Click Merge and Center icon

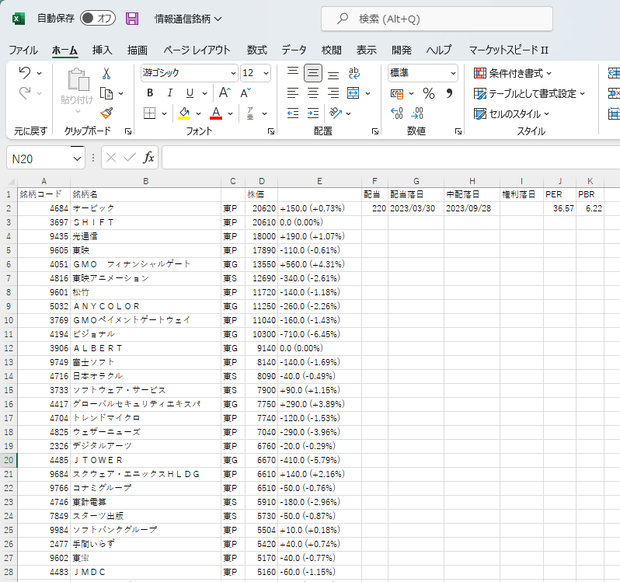353,93
